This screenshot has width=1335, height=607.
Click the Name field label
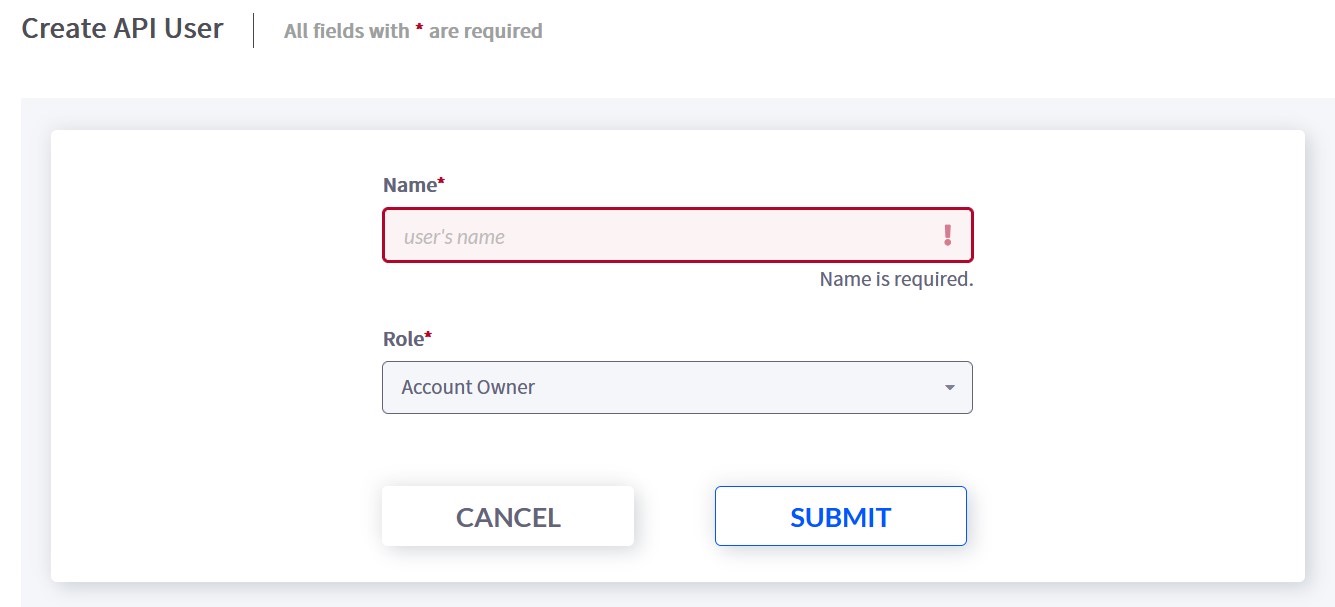(x=410, y=185)
